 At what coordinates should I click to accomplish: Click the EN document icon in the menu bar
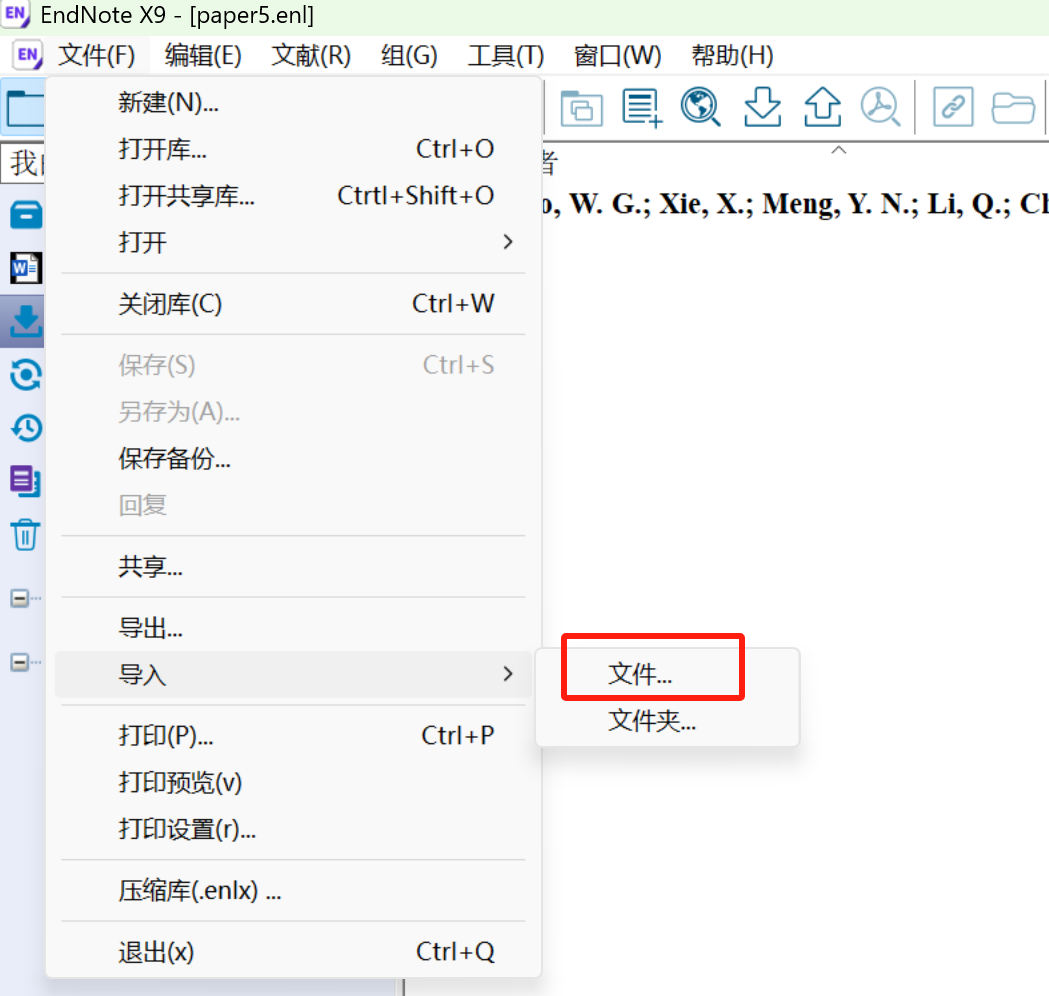pyautogui.click(x=27, y=55)
